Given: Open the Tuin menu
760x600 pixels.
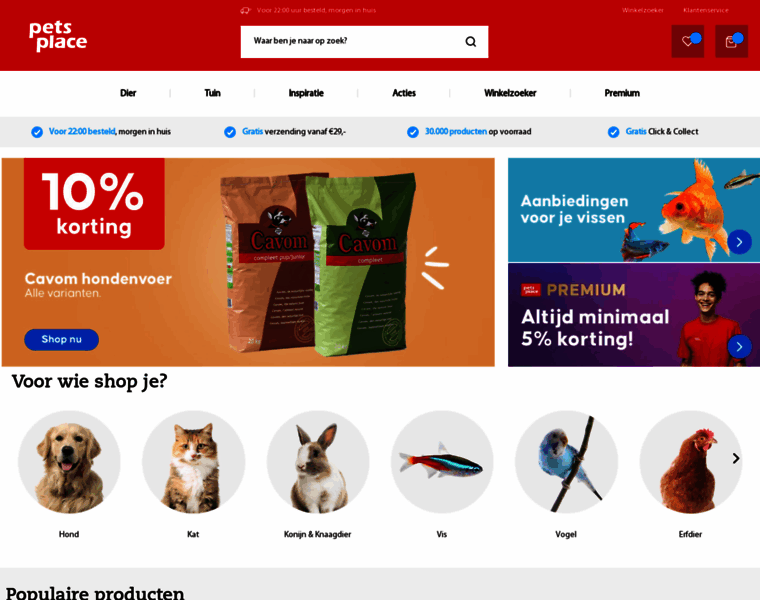Looking at the screenshot, I should (212, 93).
